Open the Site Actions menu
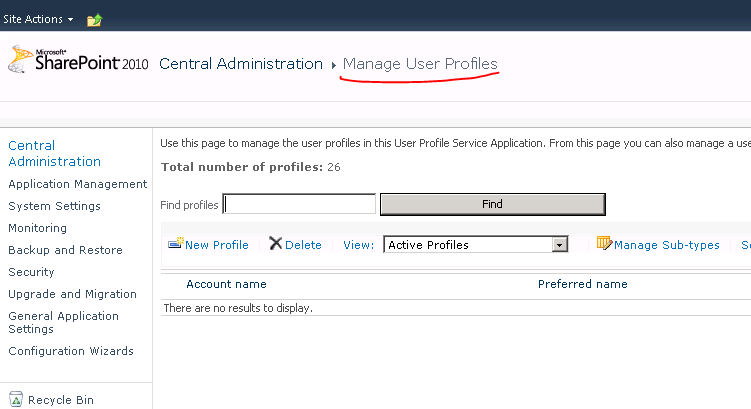 (38, 20)
